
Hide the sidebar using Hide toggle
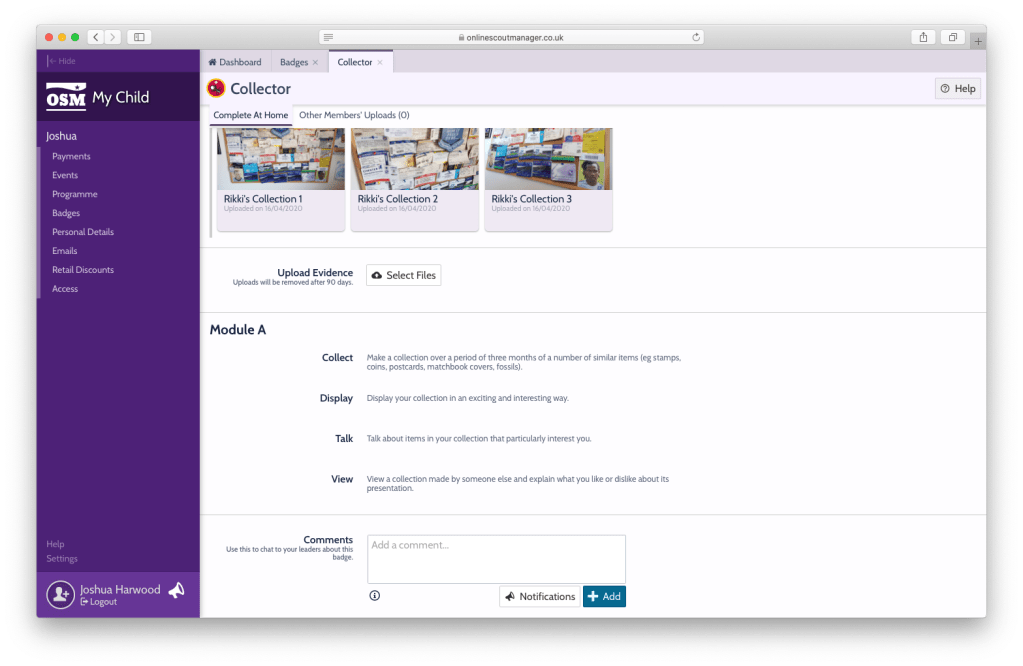pyautogui.click(x=62, y=61)
